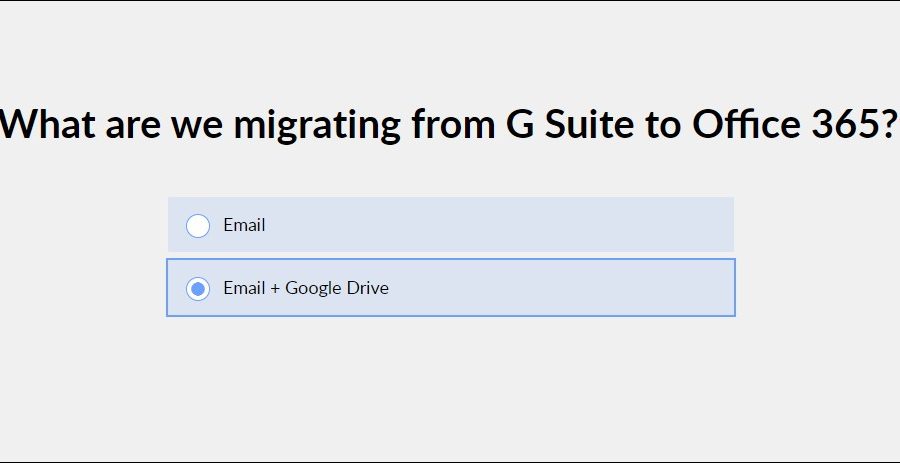Image resolution: width=900 pixels, height=463 pixels.
Task: Switch the selection to Email only
Action: pyautogui.click(x=198, y=226)
